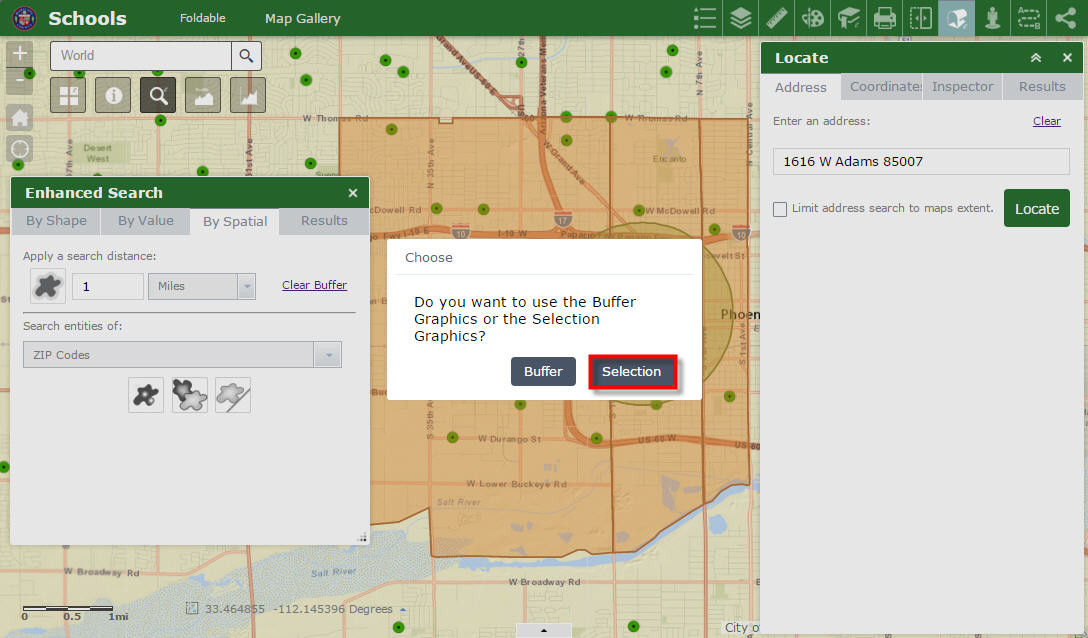Click the Enhanced Search panel corner grip handle
Viewport: 1088px width, 638px height.
click(x=362, y=537)
